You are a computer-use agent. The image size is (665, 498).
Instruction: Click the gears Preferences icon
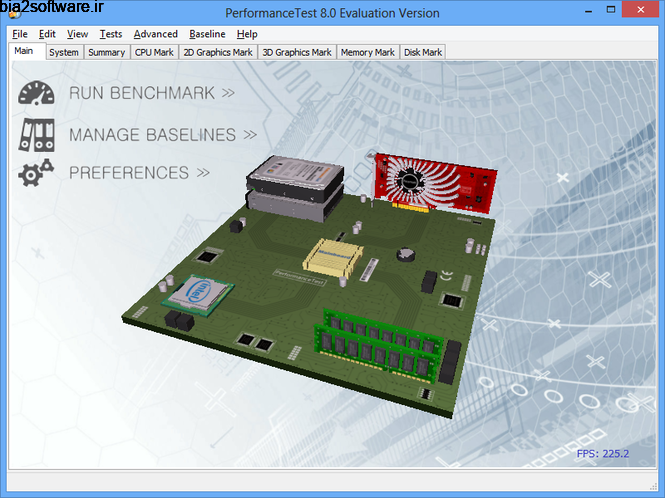coord(36,173)
